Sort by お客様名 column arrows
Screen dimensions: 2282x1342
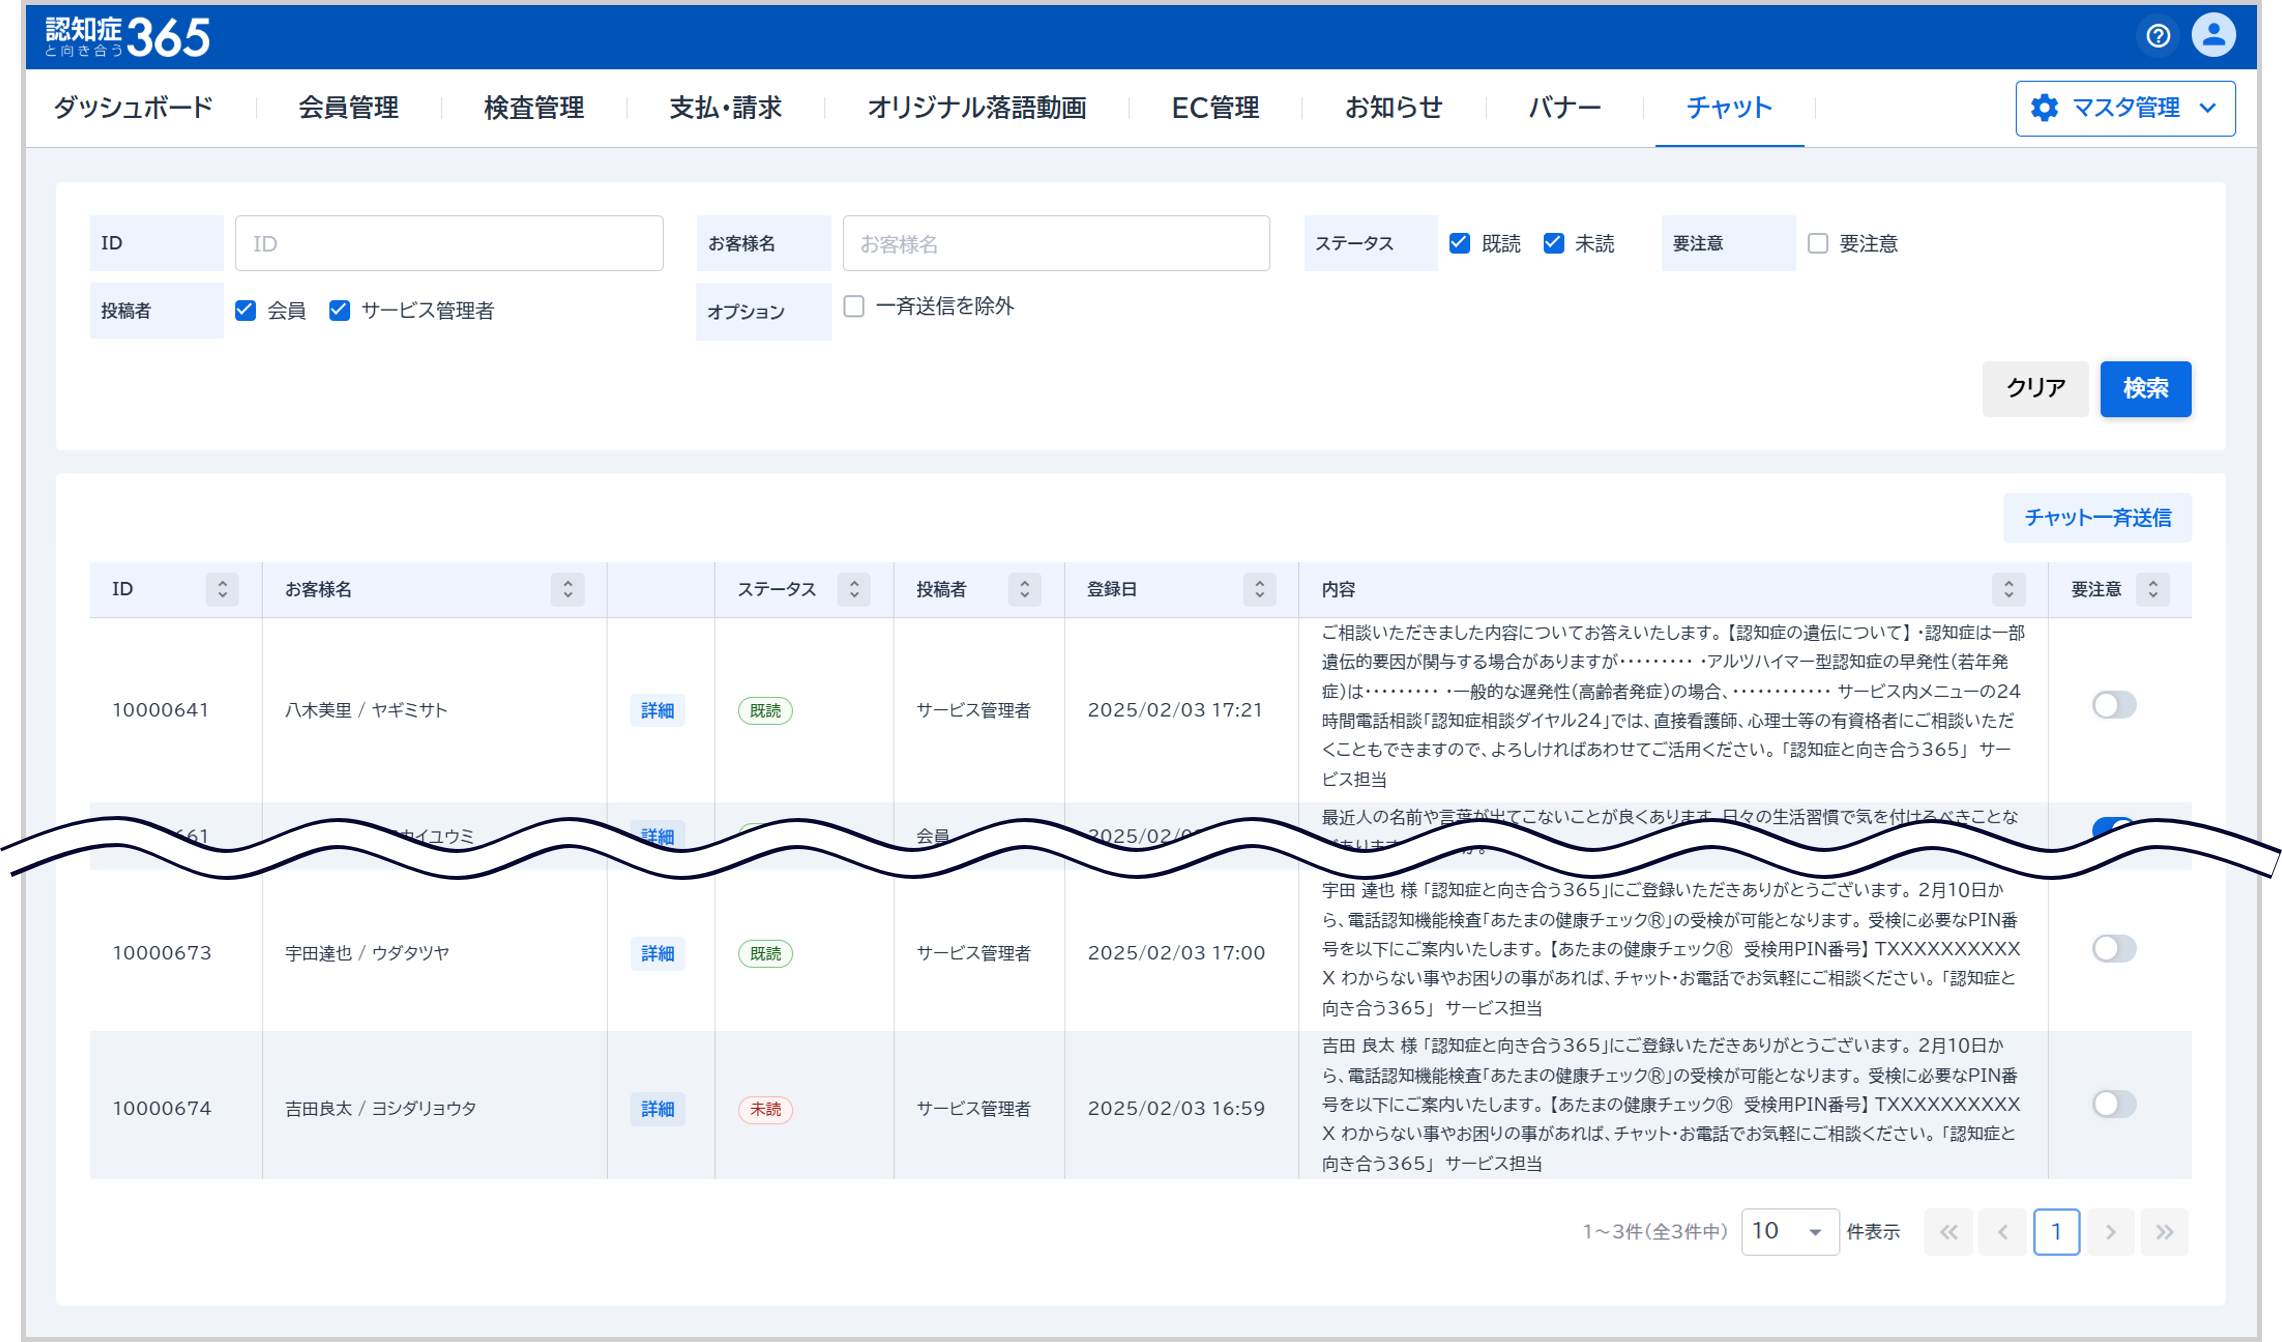(x=567, y=589)
